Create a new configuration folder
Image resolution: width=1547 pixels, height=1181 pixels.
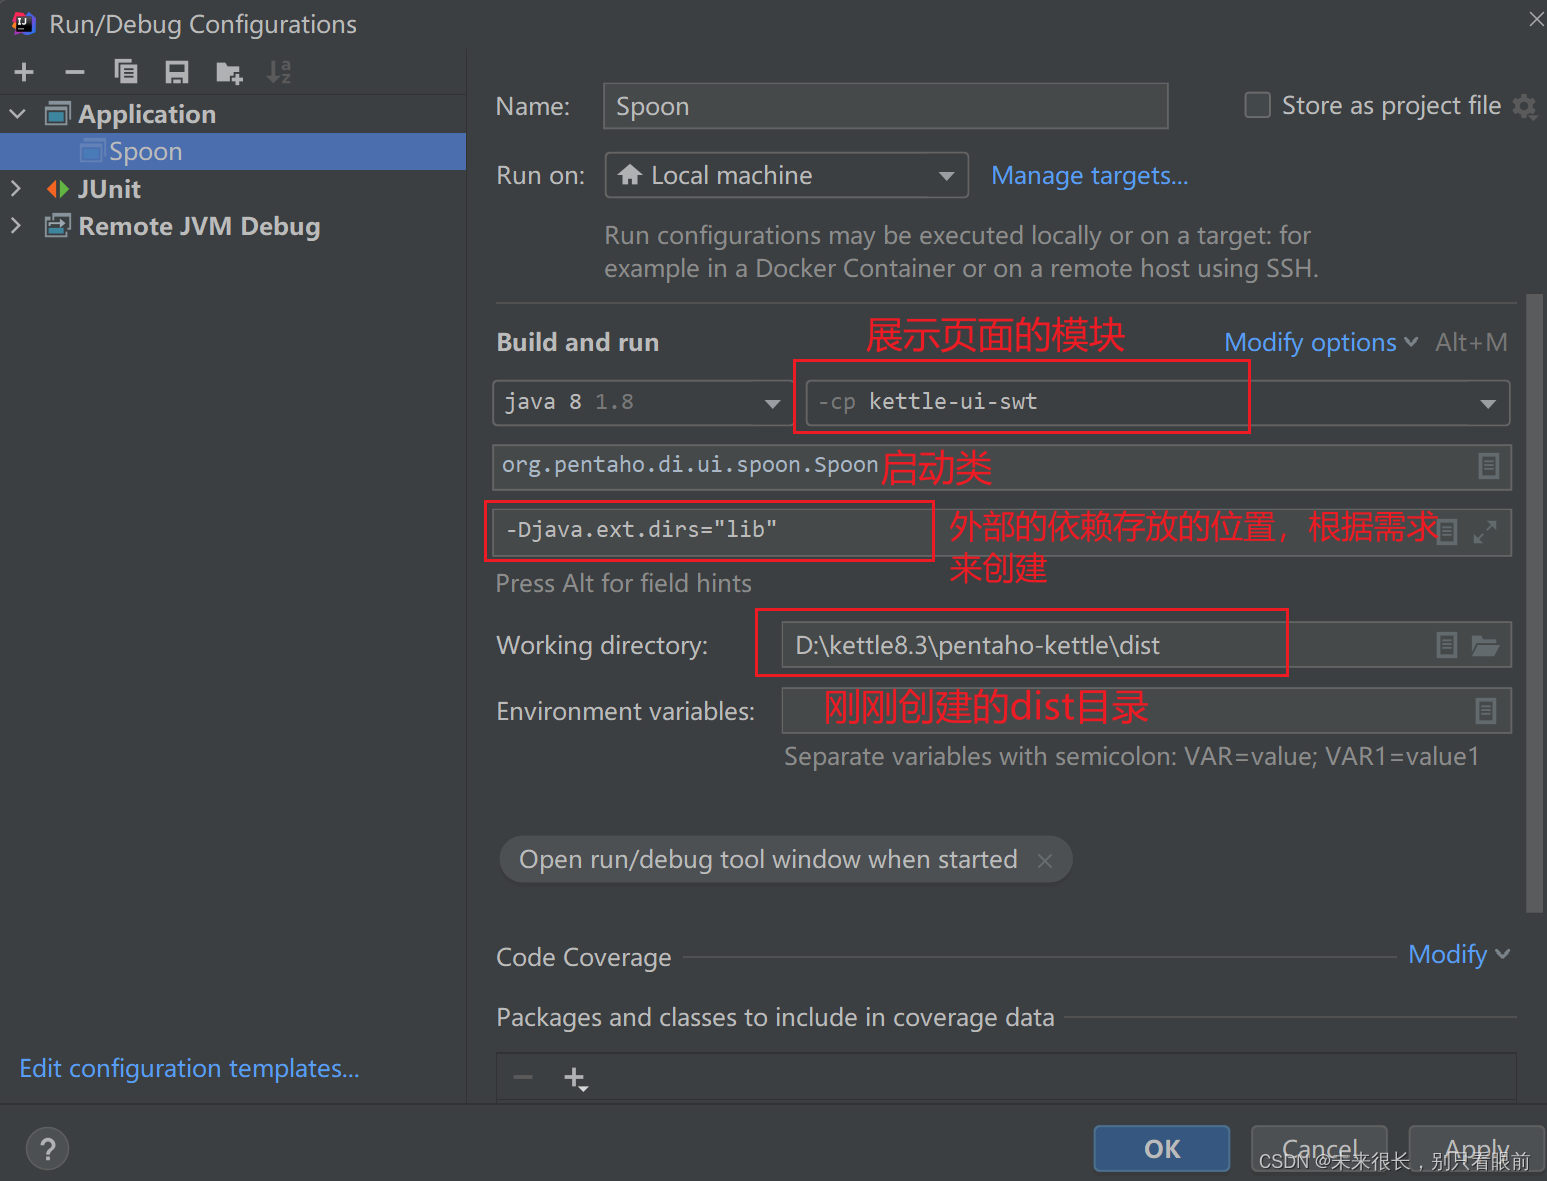[x=228, y=71]
